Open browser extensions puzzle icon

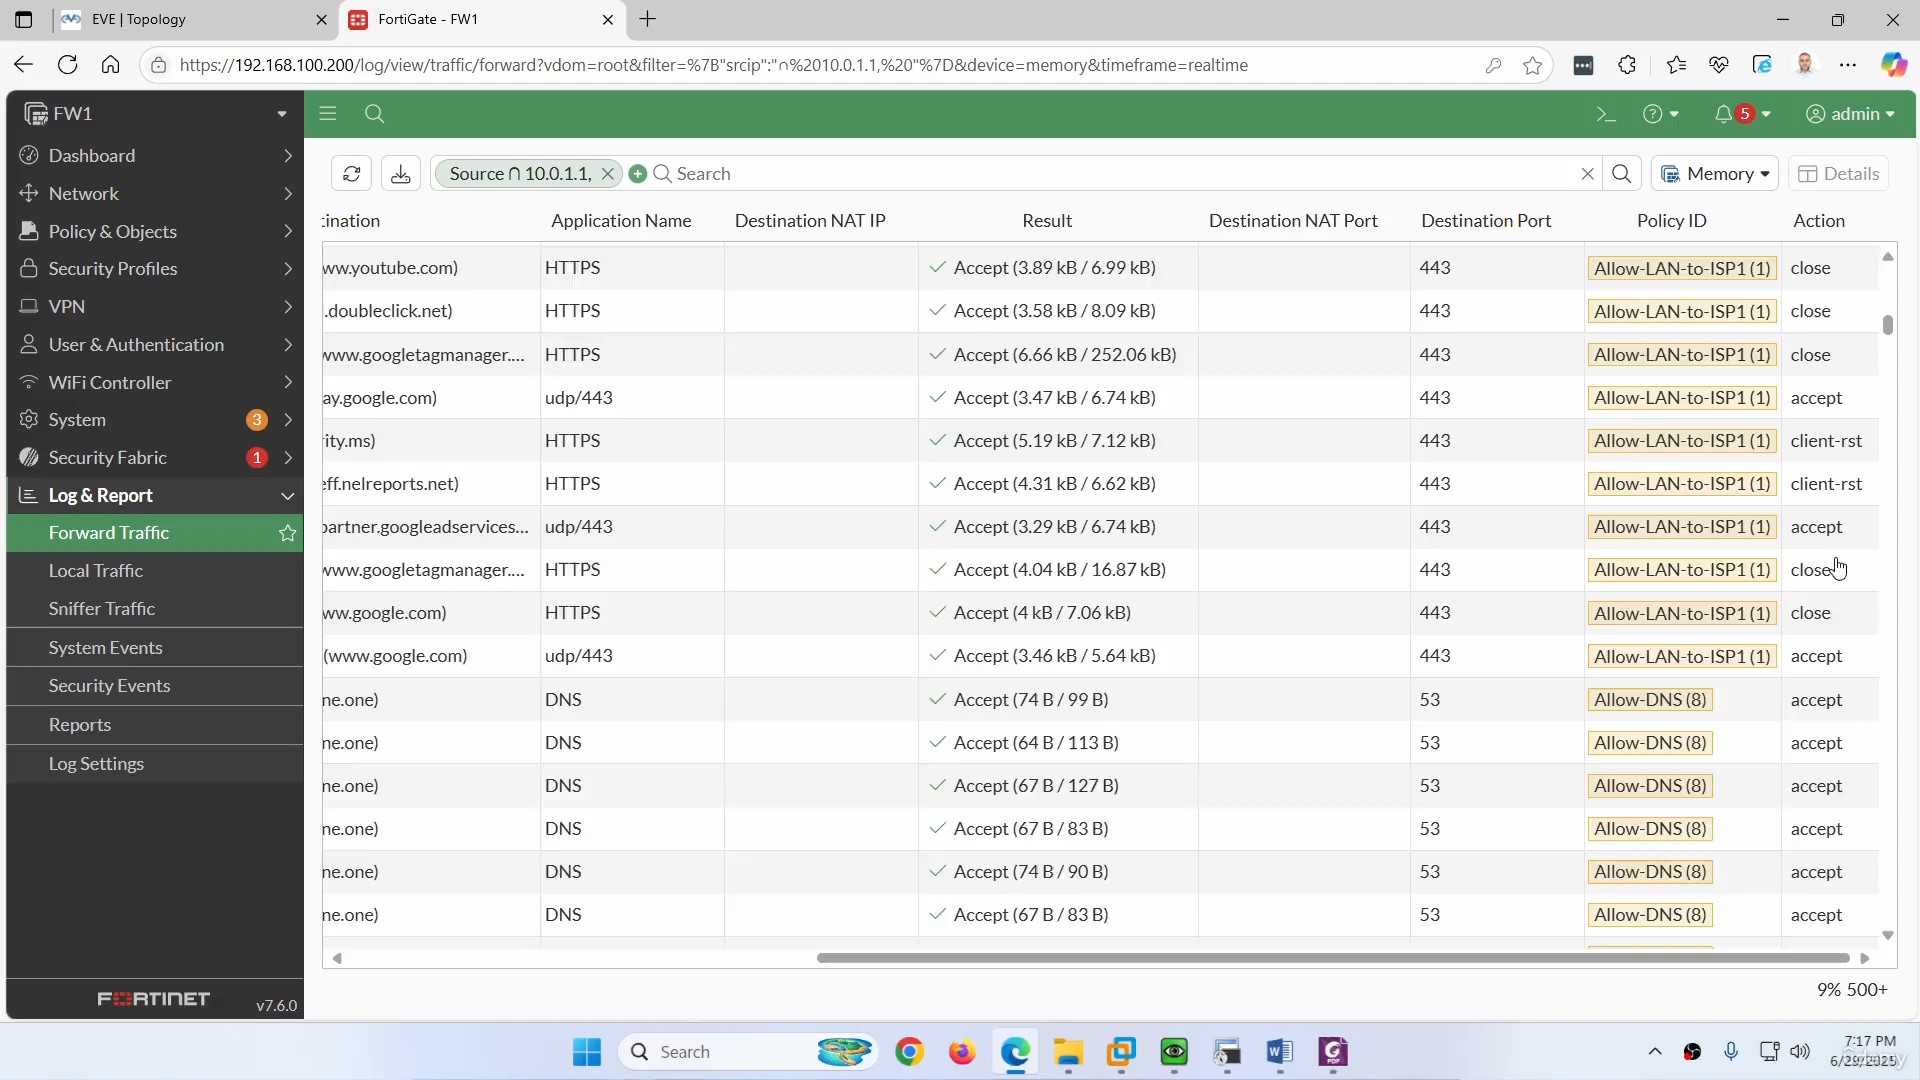(x=1627, y=65)
